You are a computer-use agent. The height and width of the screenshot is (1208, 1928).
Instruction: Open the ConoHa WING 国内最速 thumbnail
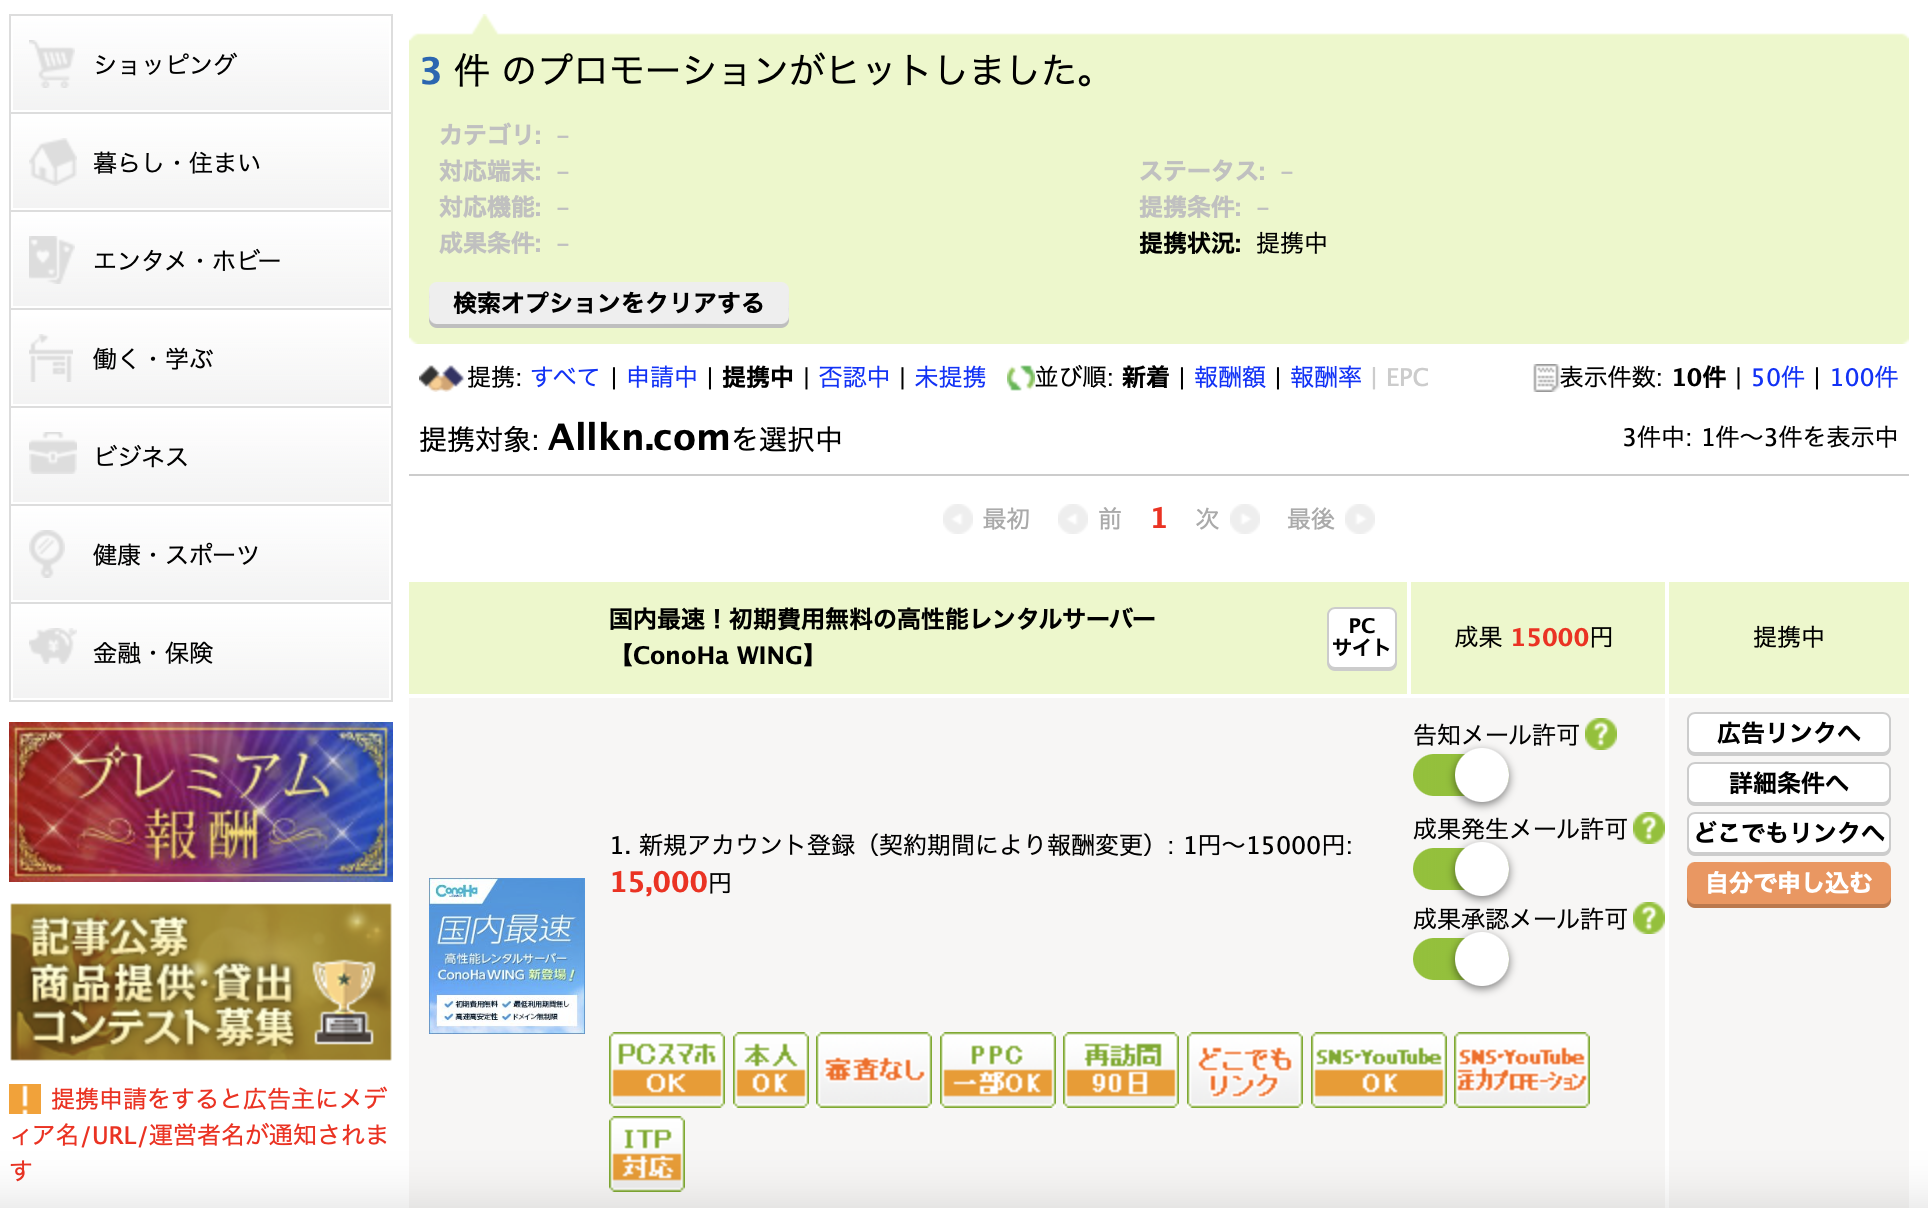(x=507, y=955)
